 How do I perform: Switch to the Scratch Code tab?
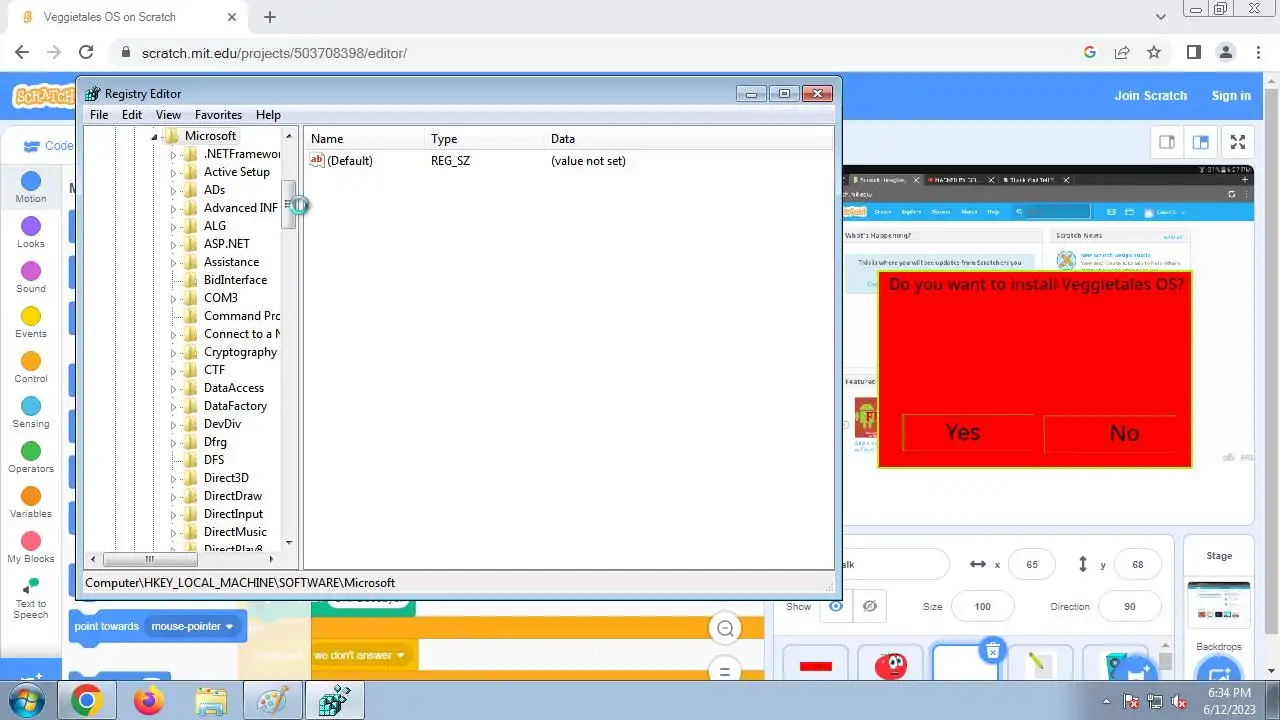pyautogui.click(x=49, y=146)
